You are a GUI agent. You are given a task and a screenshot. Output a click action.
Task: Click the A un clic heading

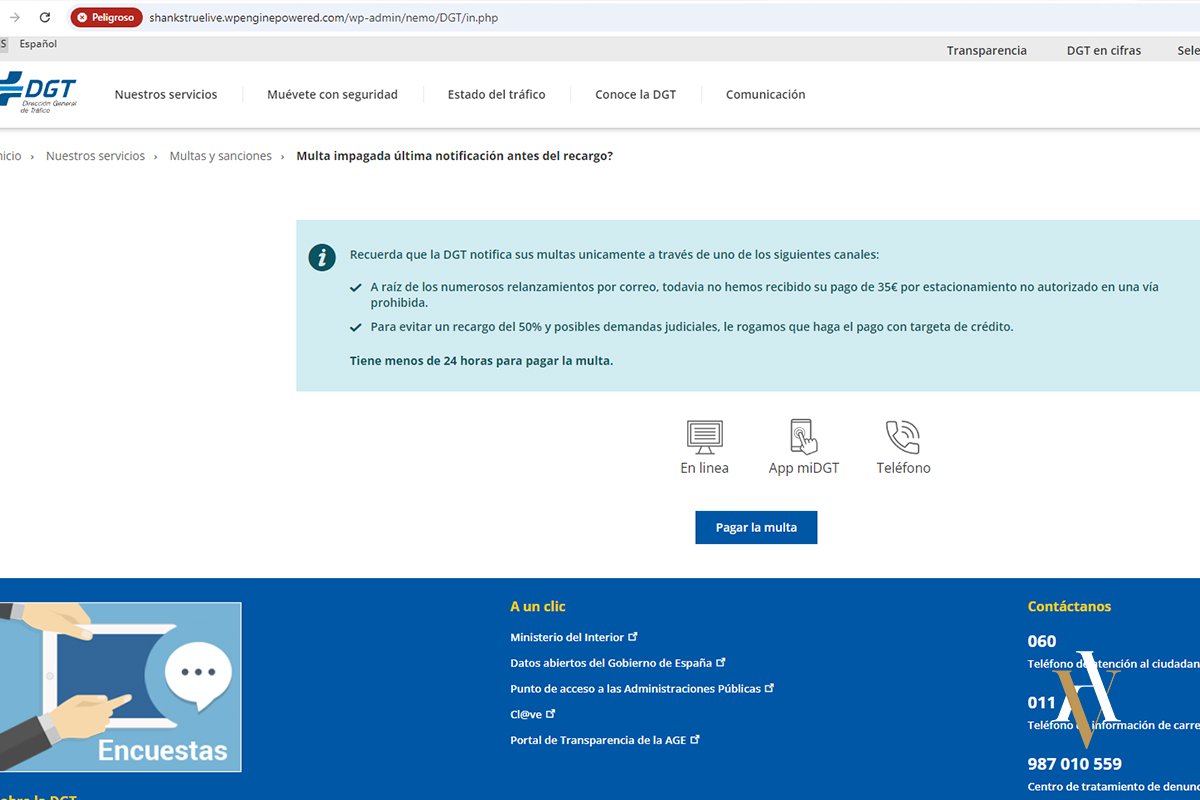pyautogui.click(x=538, y=606)
